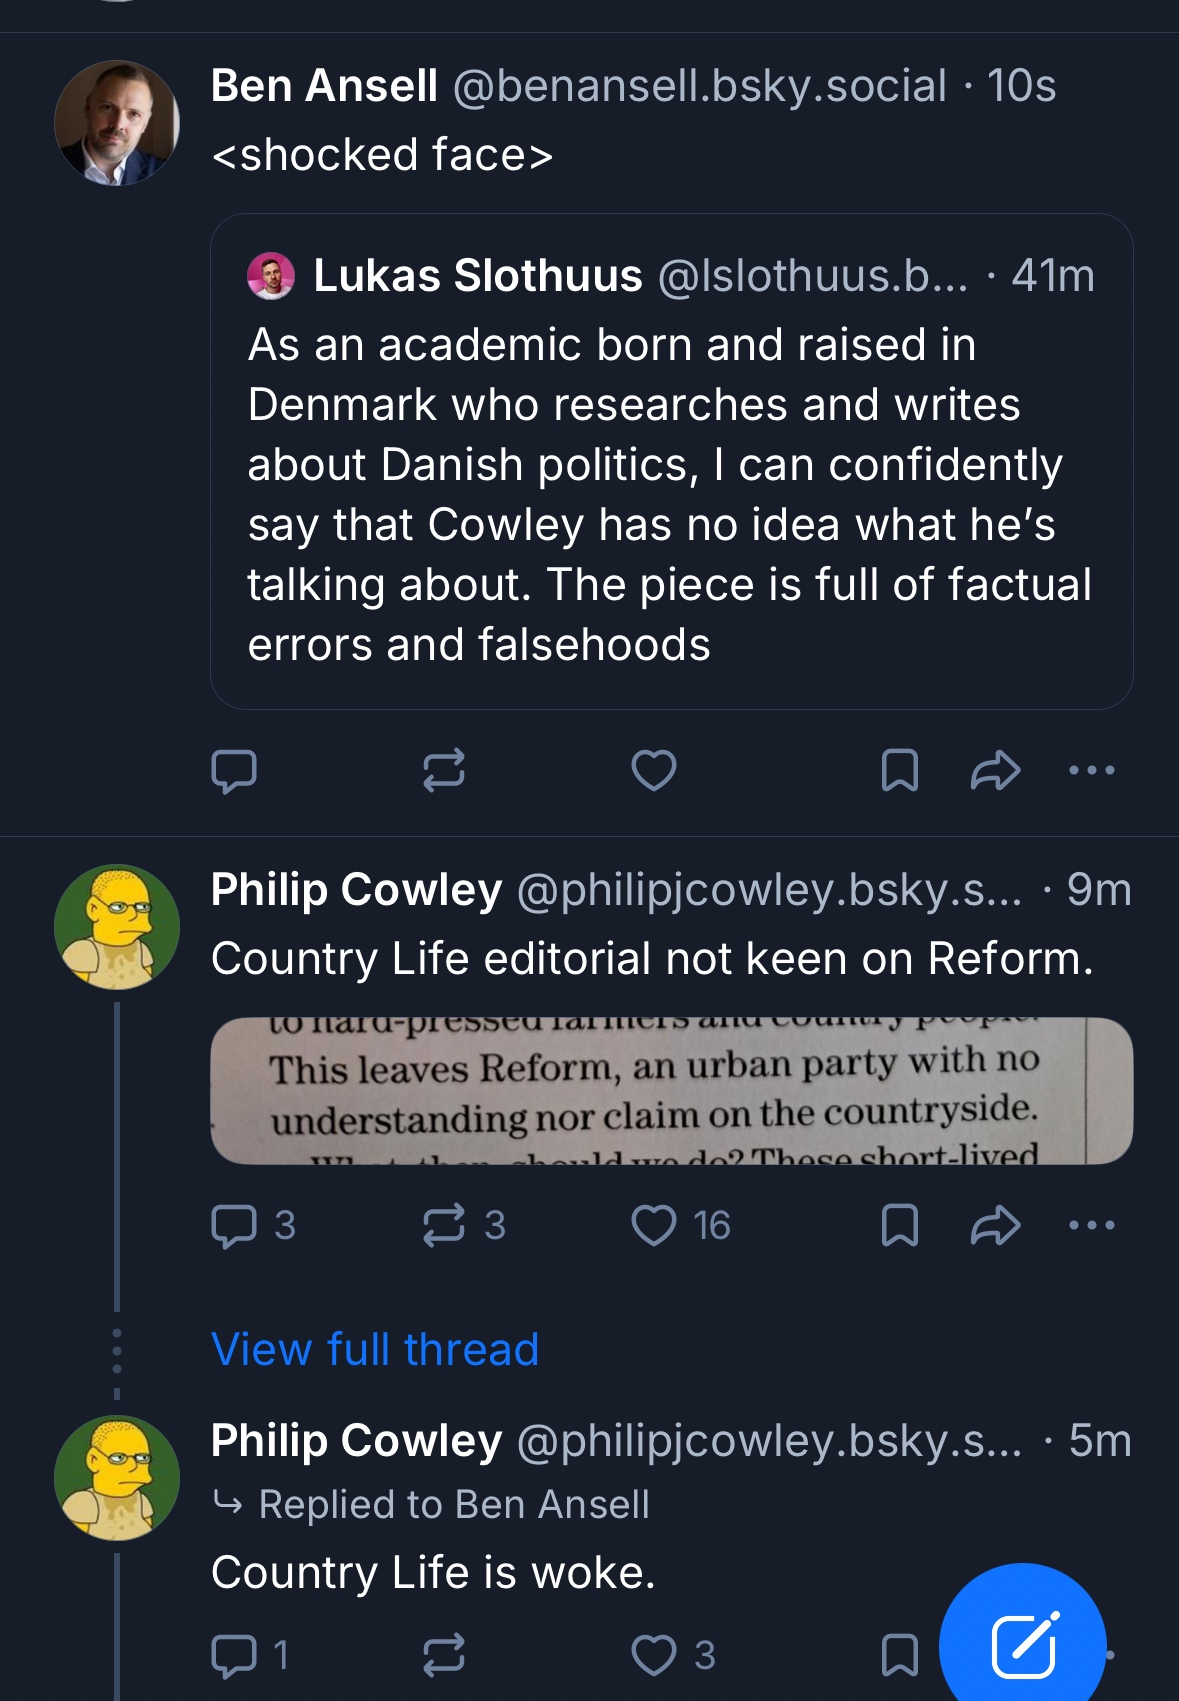The width and height of the screenshot is (1179, 1701).
Task: Share the Country Life editorial post
Action: [995, 1226]
